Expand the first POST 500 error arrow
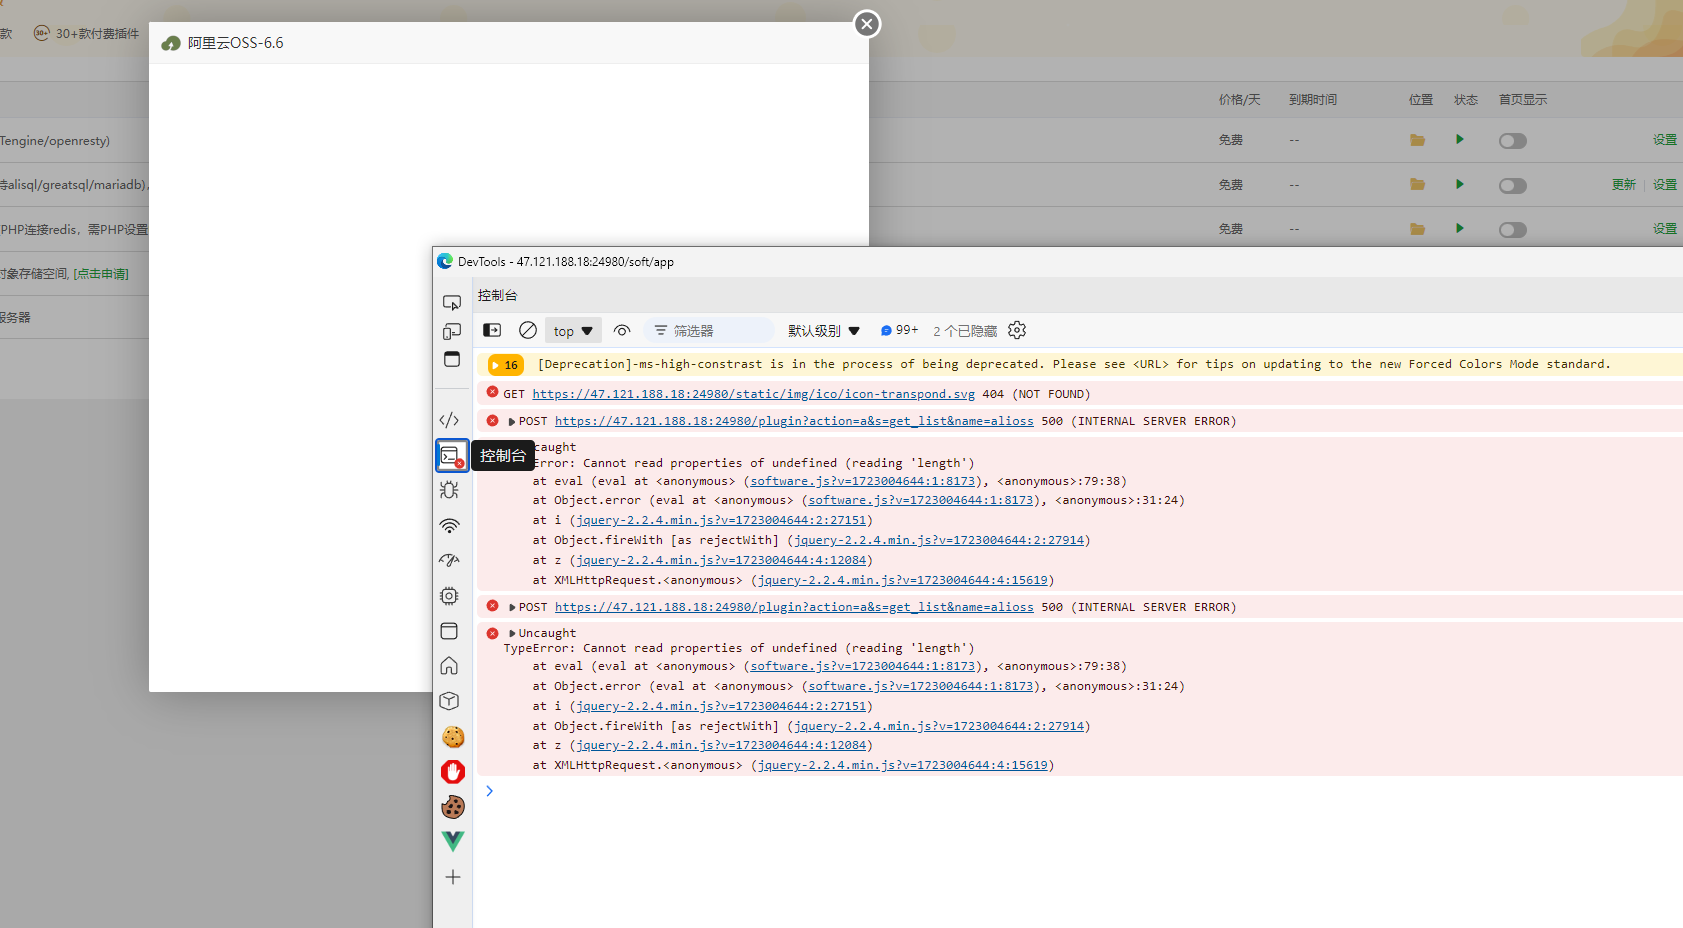This screenshot has width=1683, height=928. tap(512, 422)
